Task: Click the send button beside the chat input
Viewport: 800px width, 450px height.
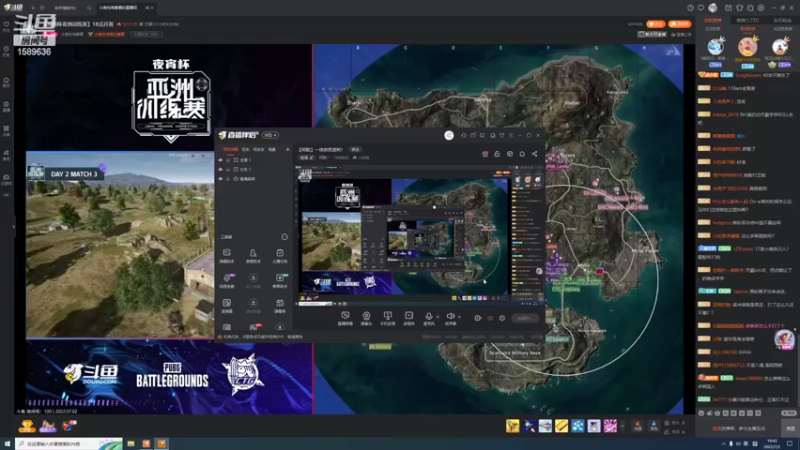Action: coord(790,428)
